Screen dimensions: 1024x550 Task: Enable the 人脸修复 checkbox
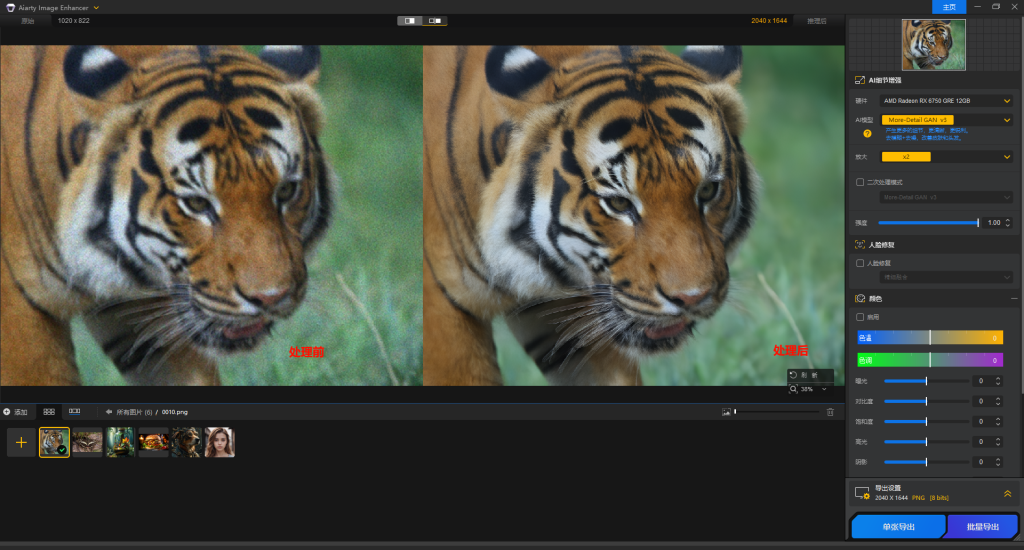point(860,263)
